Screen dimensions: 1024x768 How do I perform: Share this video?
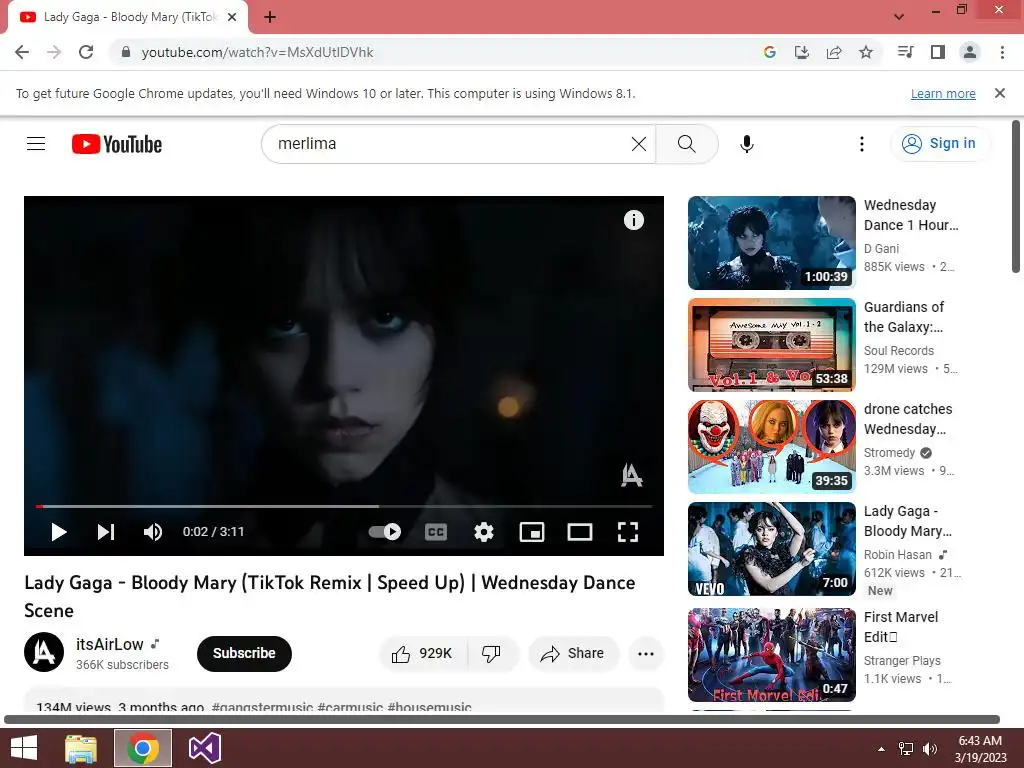point(573,653)
